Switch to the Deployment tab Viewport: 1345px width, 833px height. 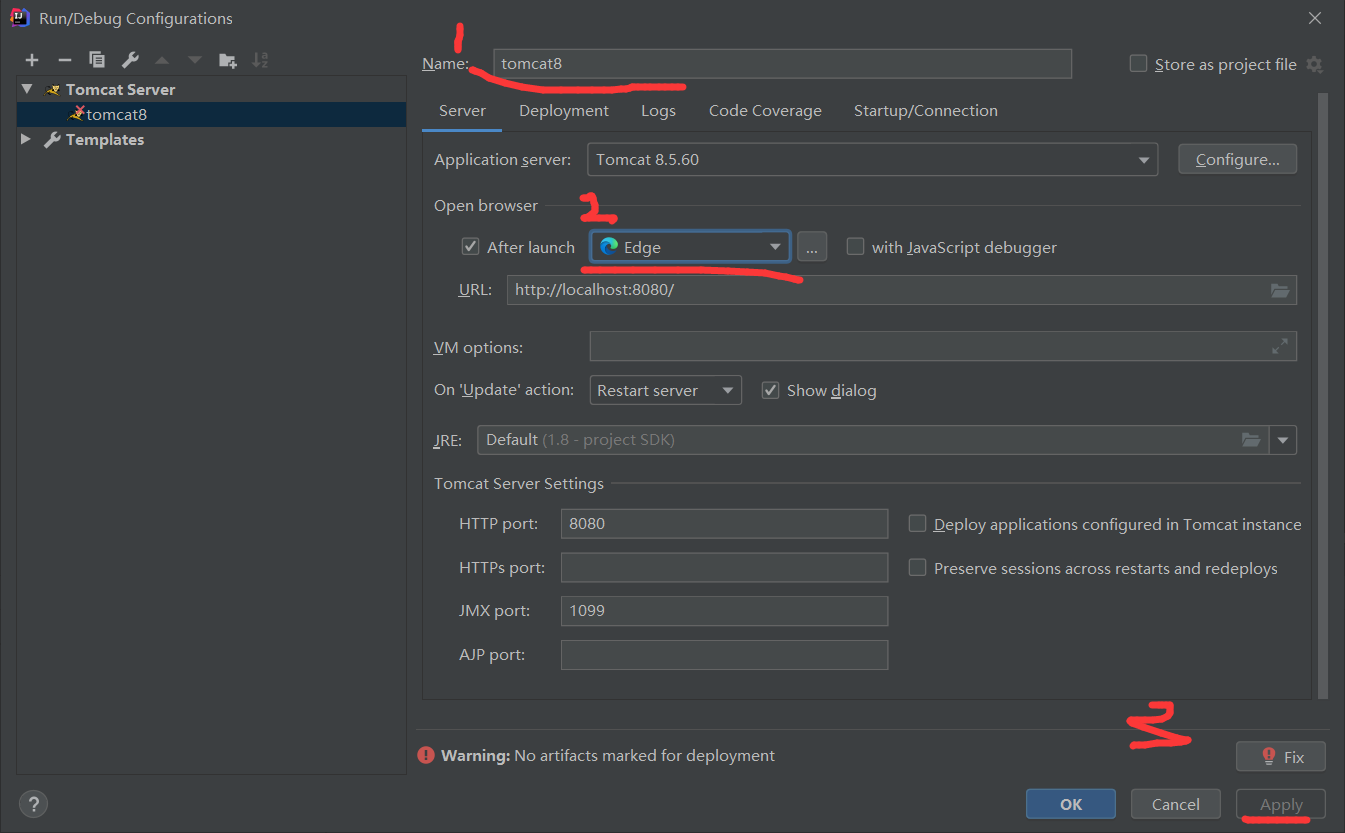point(563,111)
